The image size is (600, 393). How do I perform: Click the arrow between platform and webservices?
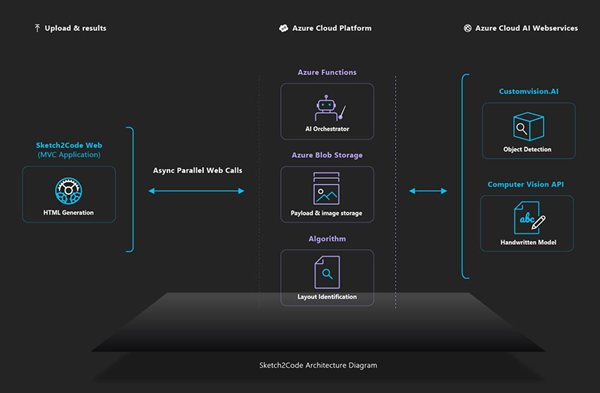(428, 191)
